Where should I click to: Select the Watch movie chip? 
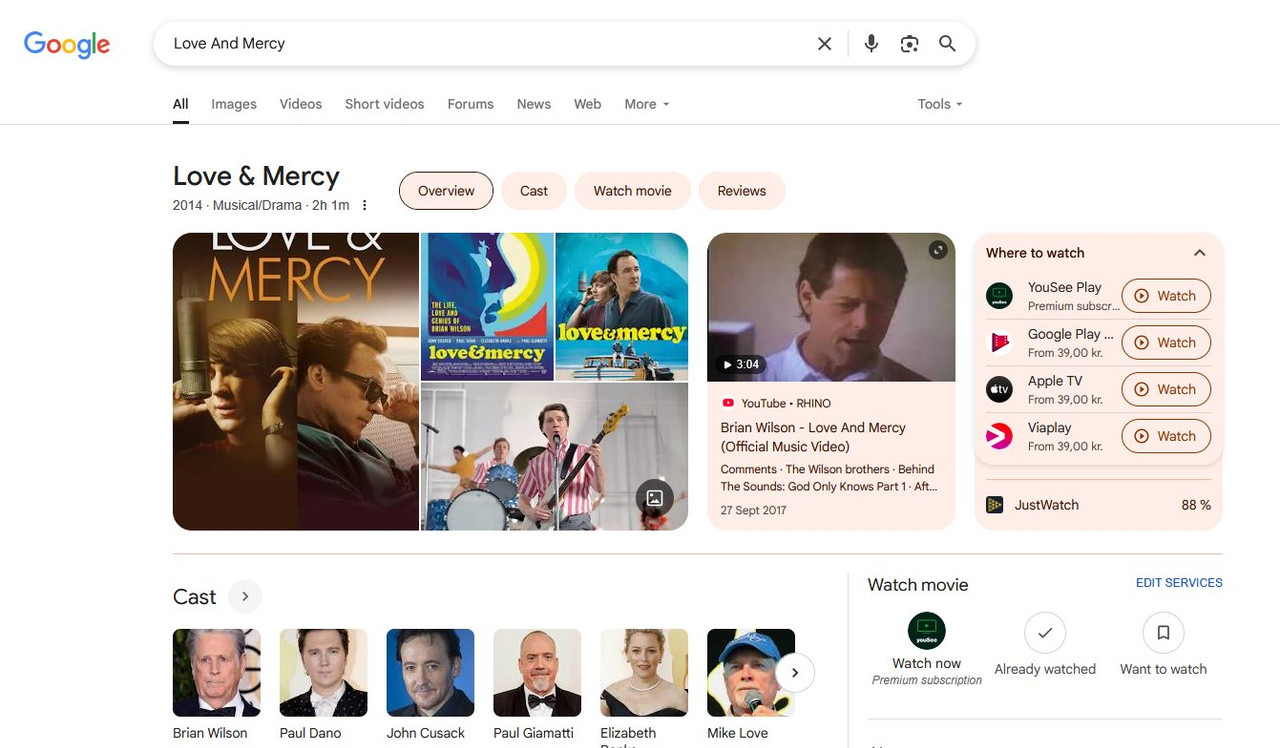coord(632,191)
